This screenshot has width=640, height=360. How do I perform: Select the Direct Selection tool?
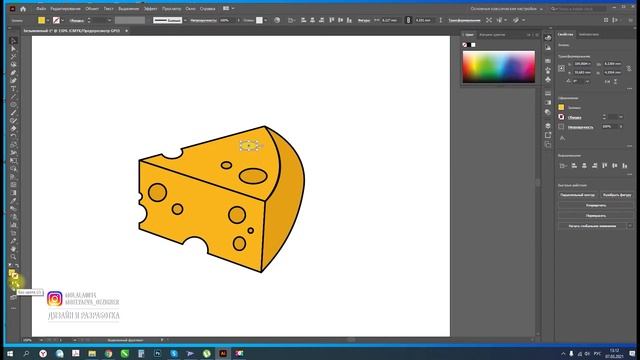point(13,49)
